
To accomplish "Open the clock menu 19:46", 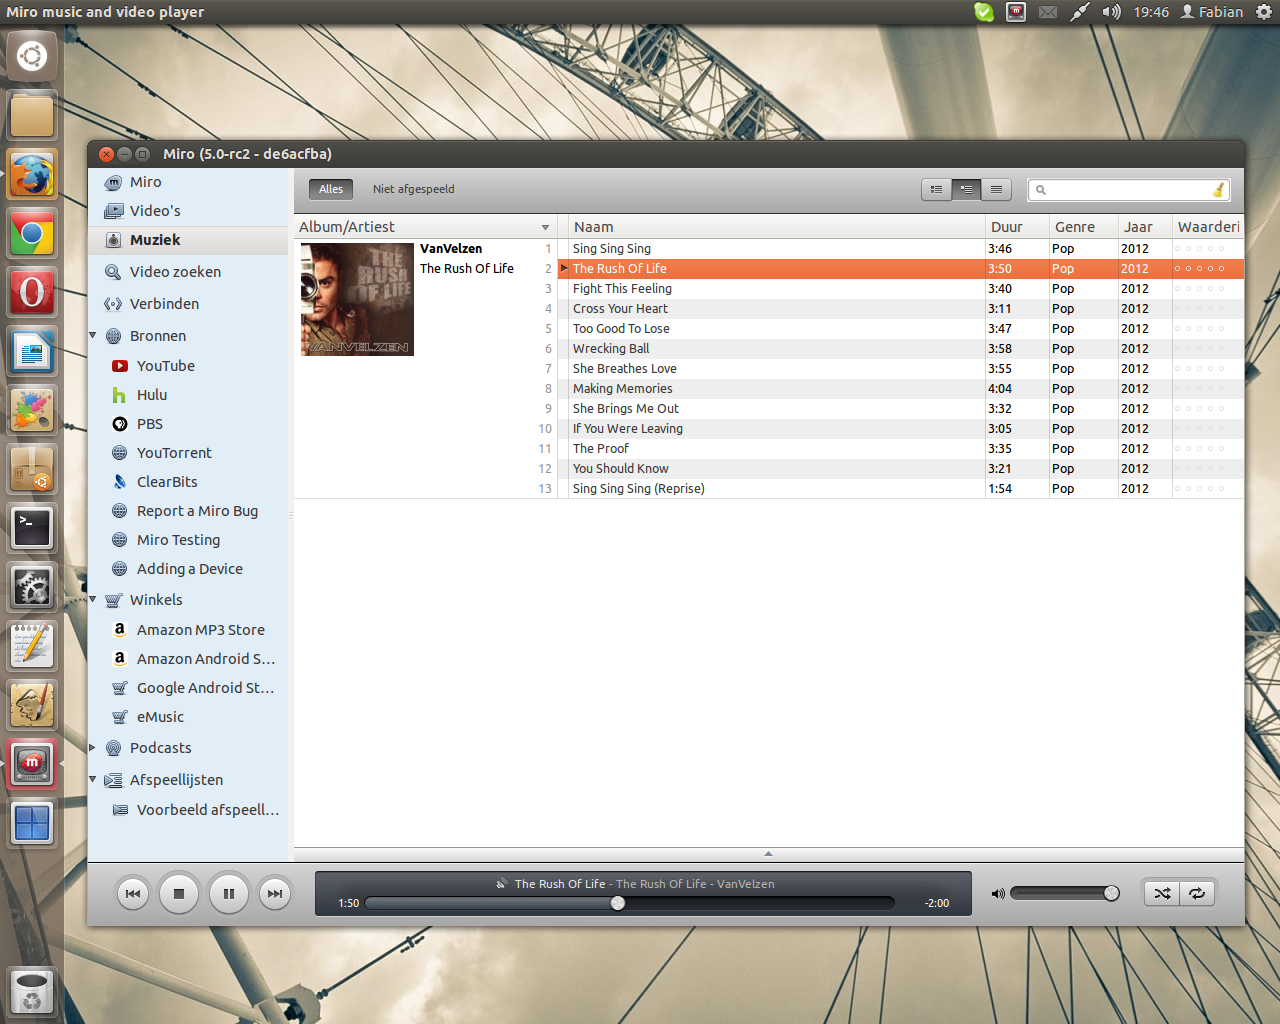I will click(1151, 12).
